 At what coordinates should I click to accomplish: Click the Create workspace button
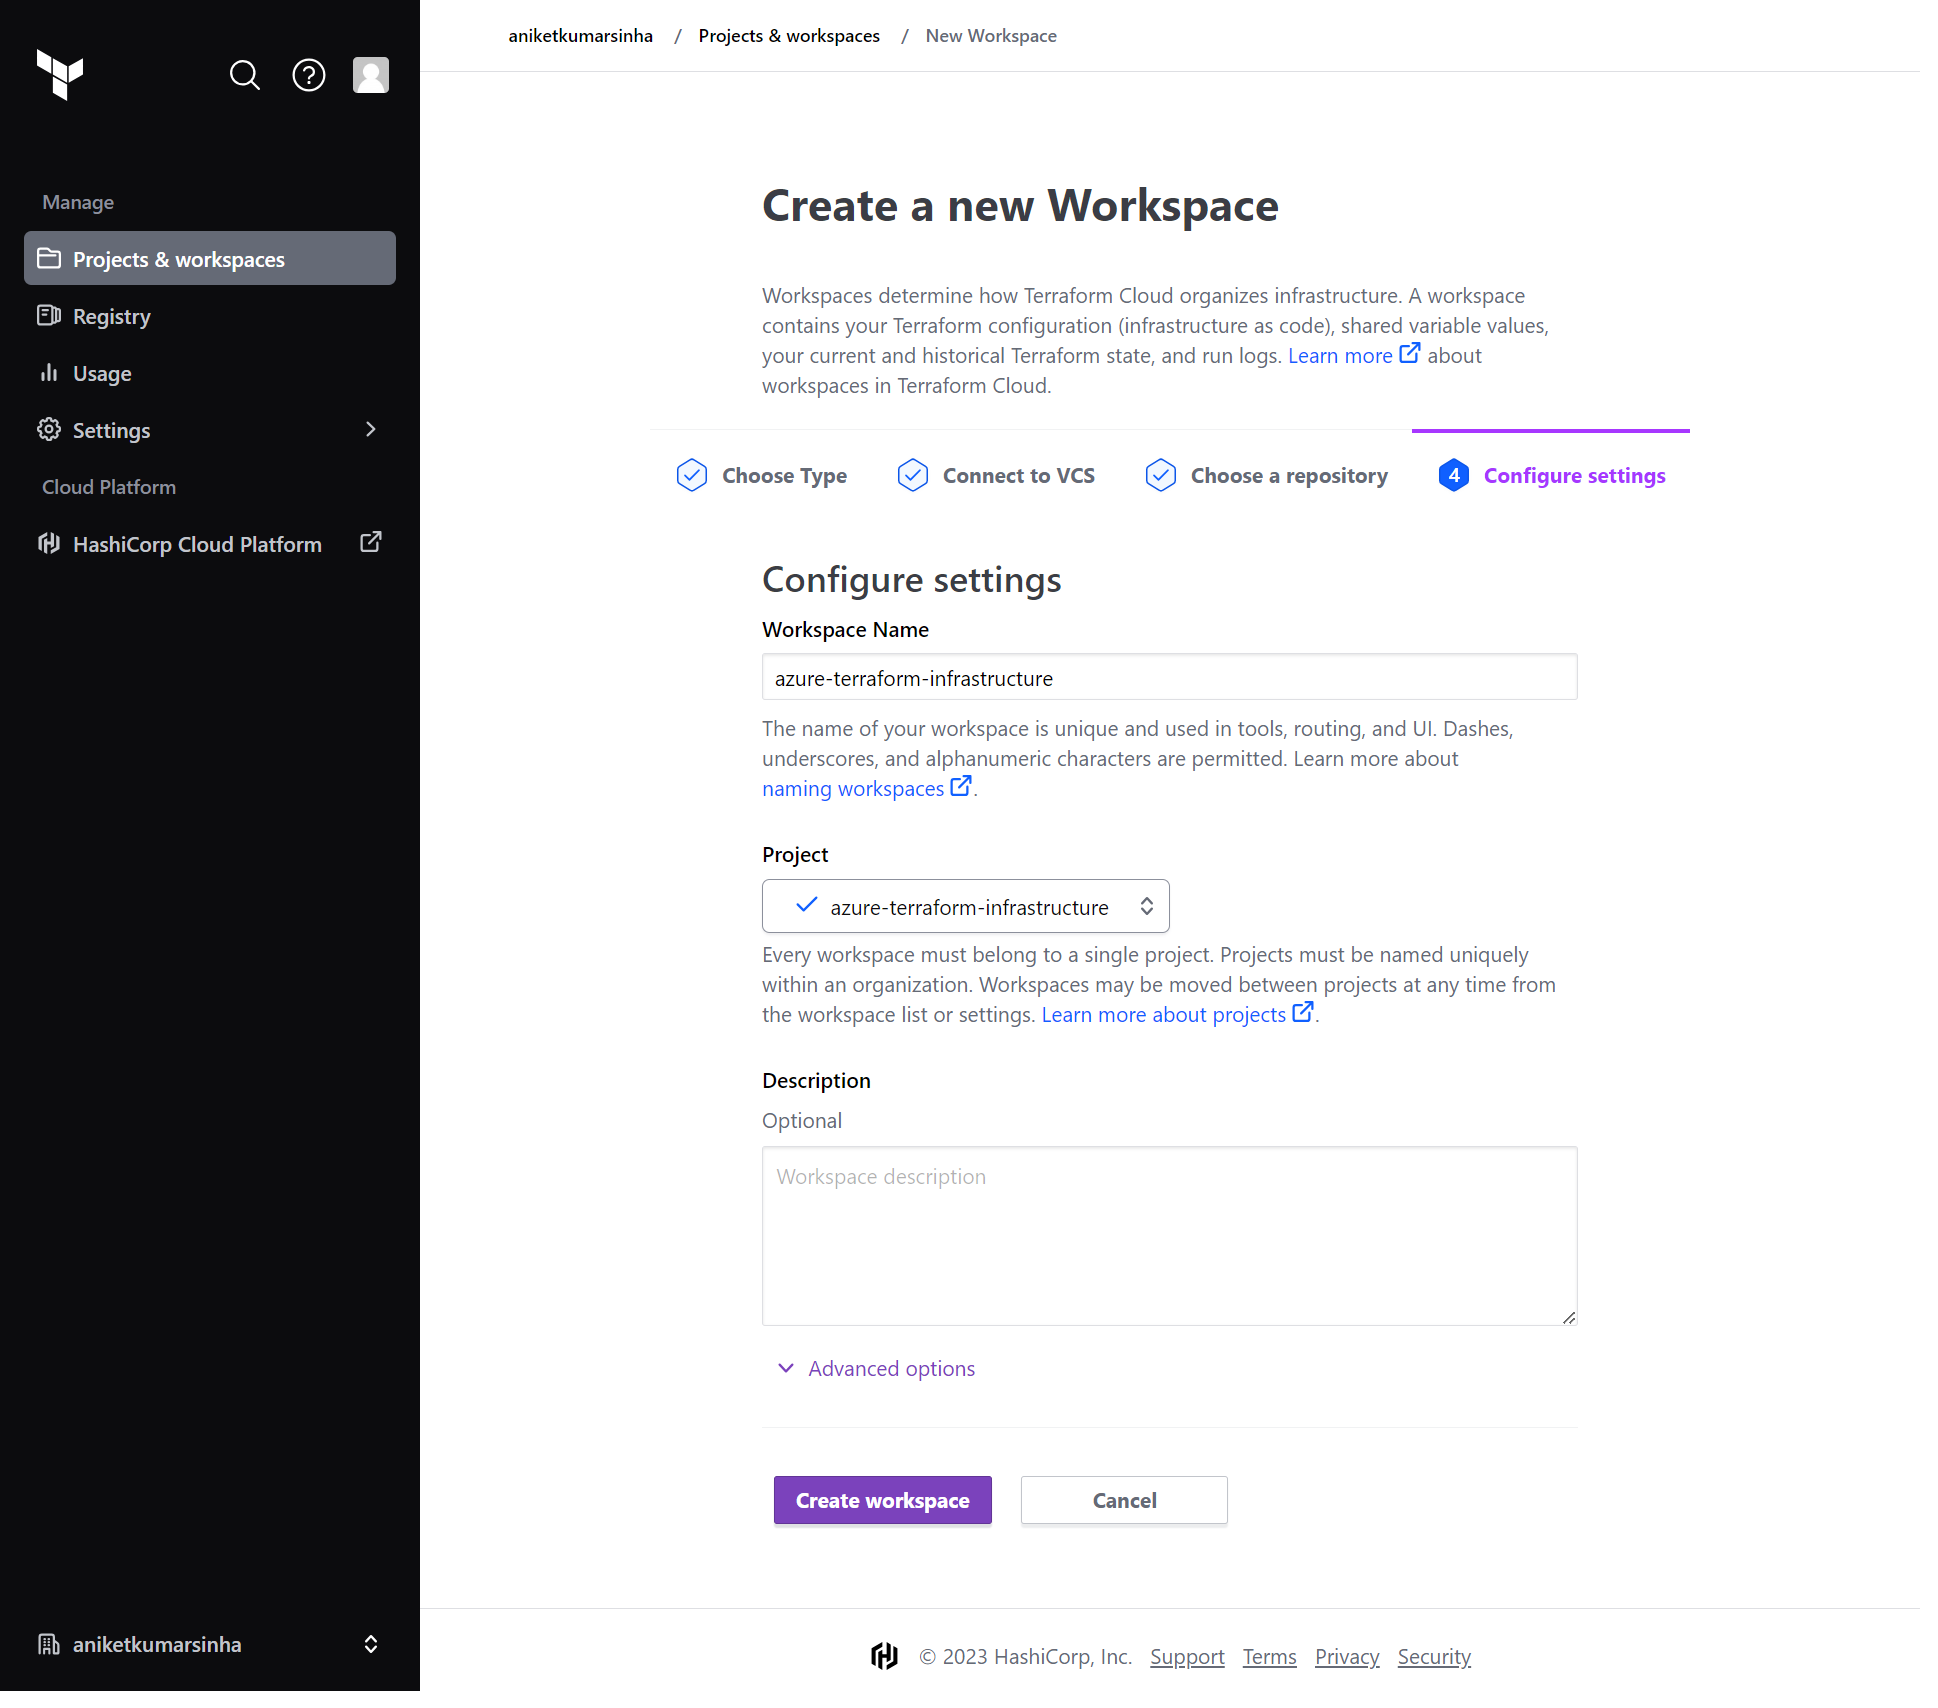[x=882, y=1500]
